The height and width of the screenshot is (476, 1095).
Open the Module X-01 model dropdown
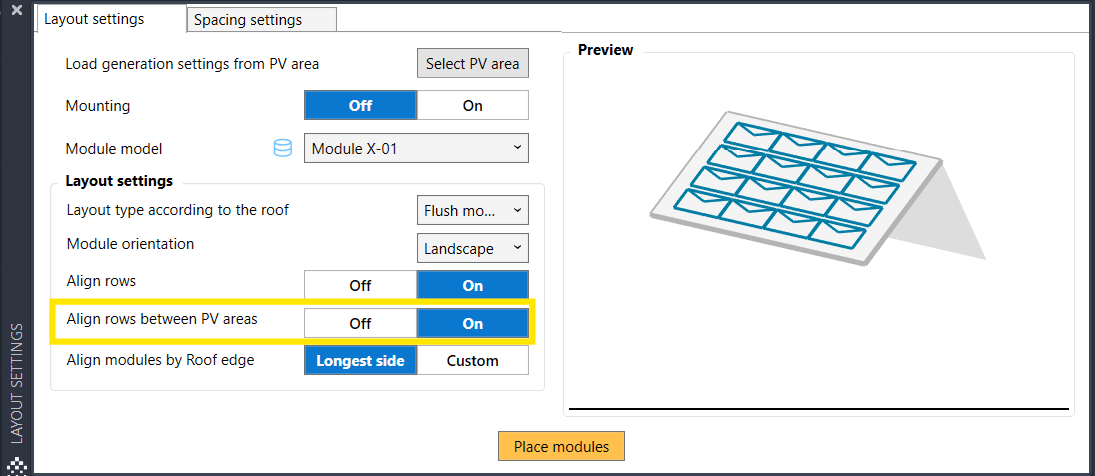[416, 148]
